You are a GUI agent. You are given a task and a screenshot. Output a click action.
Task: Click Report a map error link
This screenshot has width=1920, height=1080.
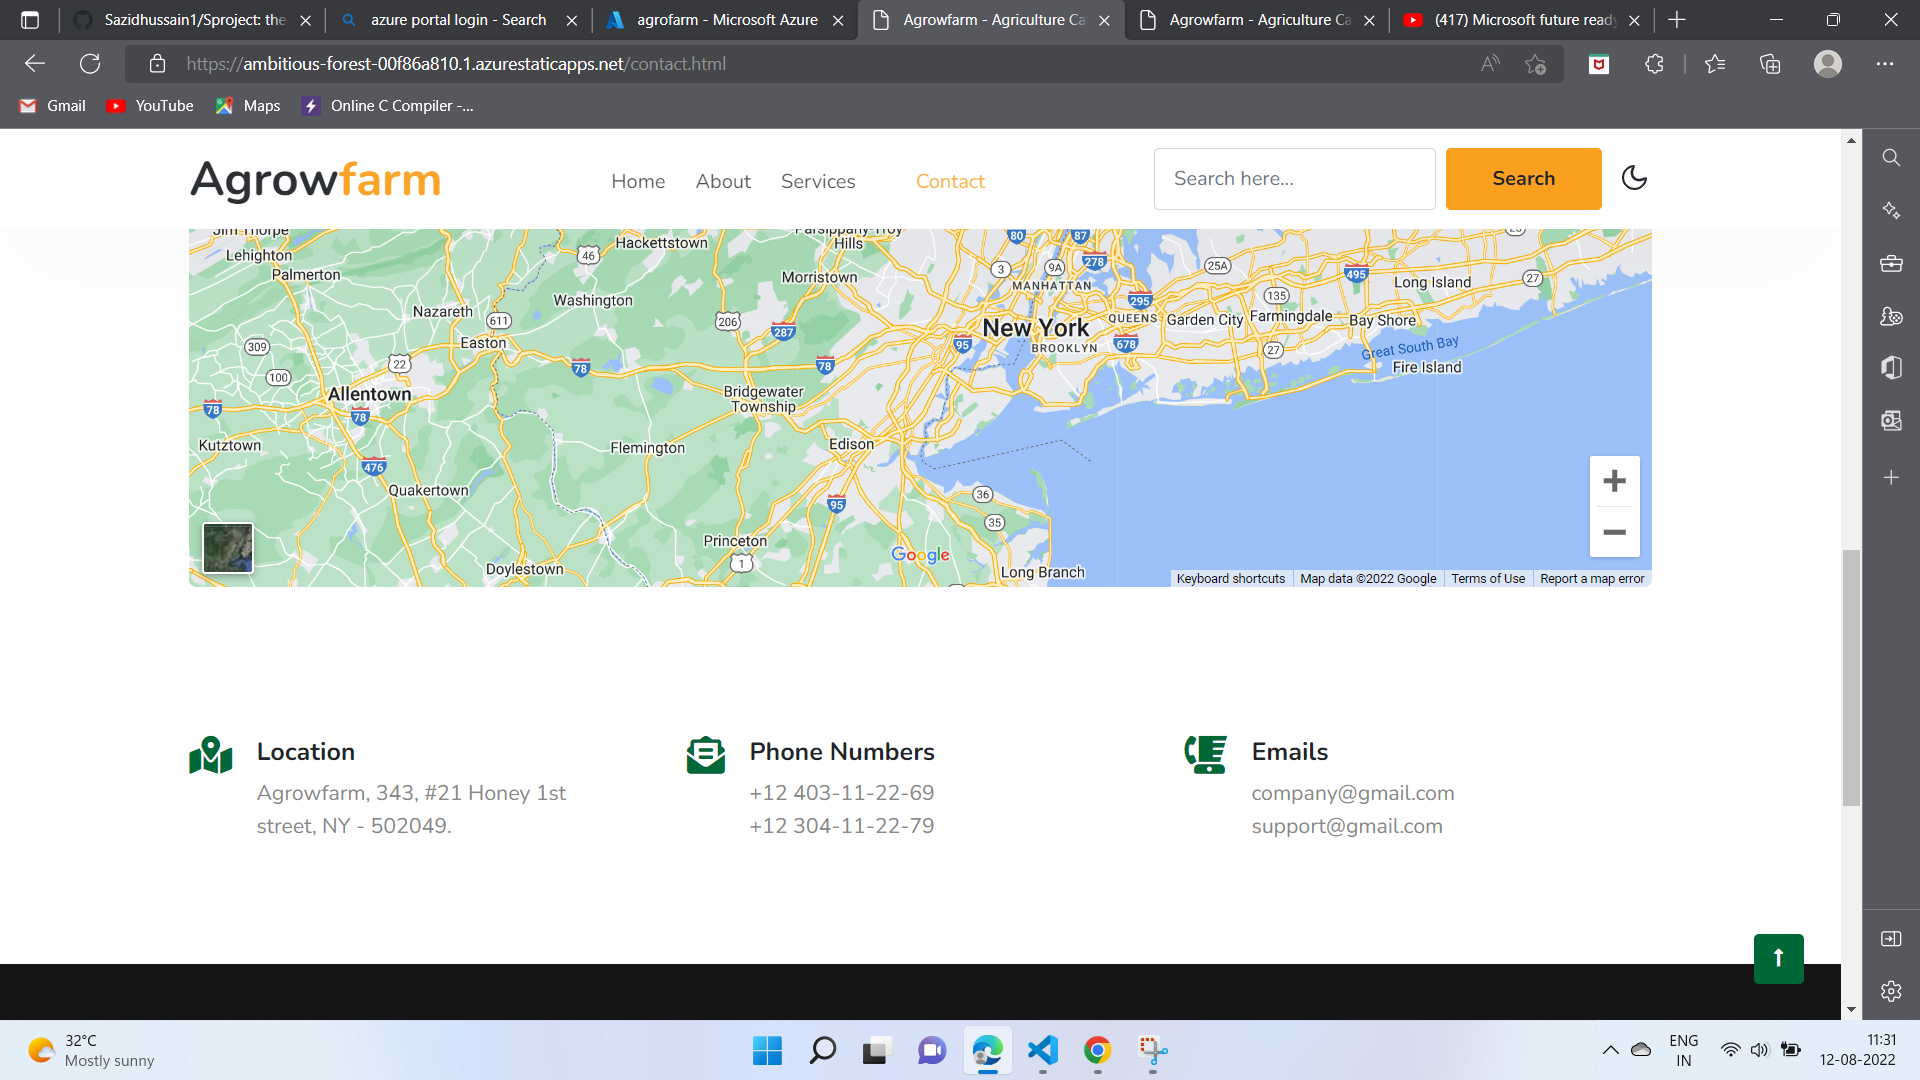point(1592,579)
